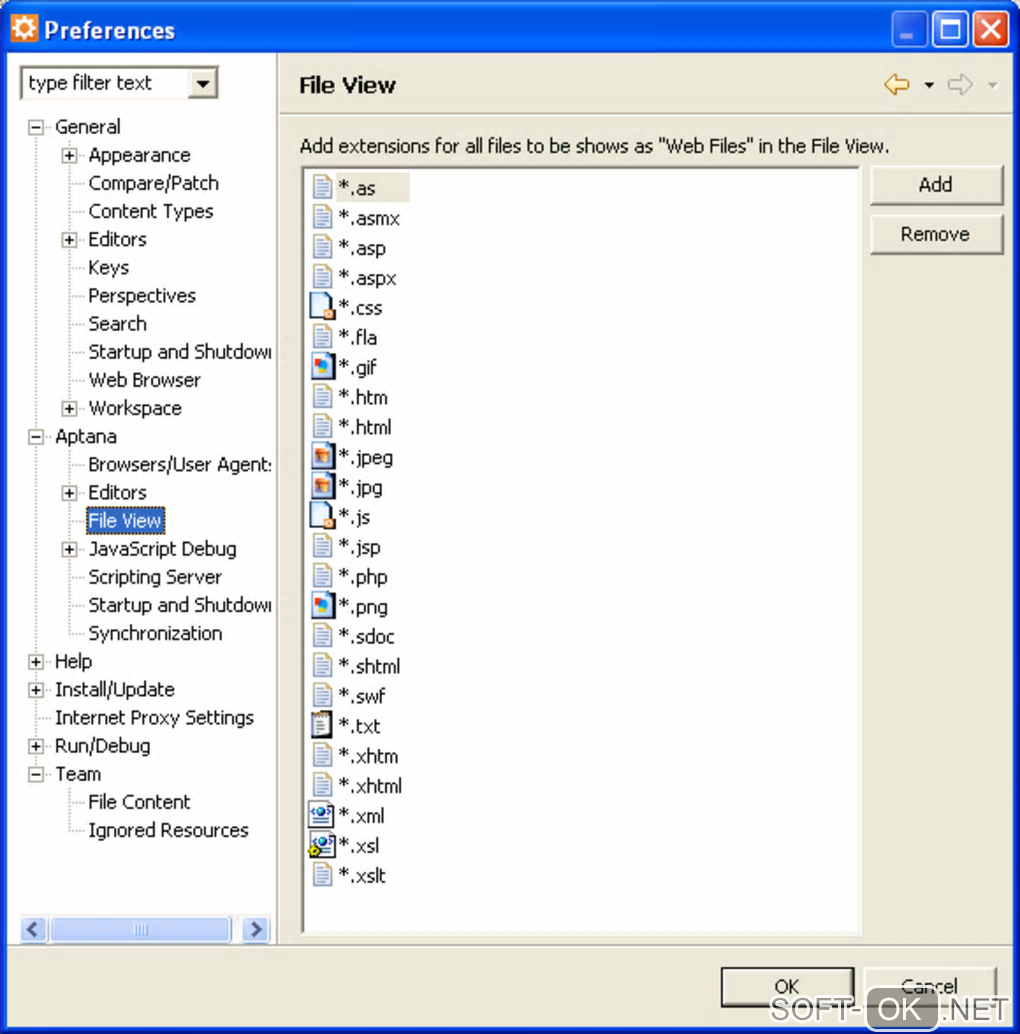Click the file icon beside *.shtml

[322, 665]
